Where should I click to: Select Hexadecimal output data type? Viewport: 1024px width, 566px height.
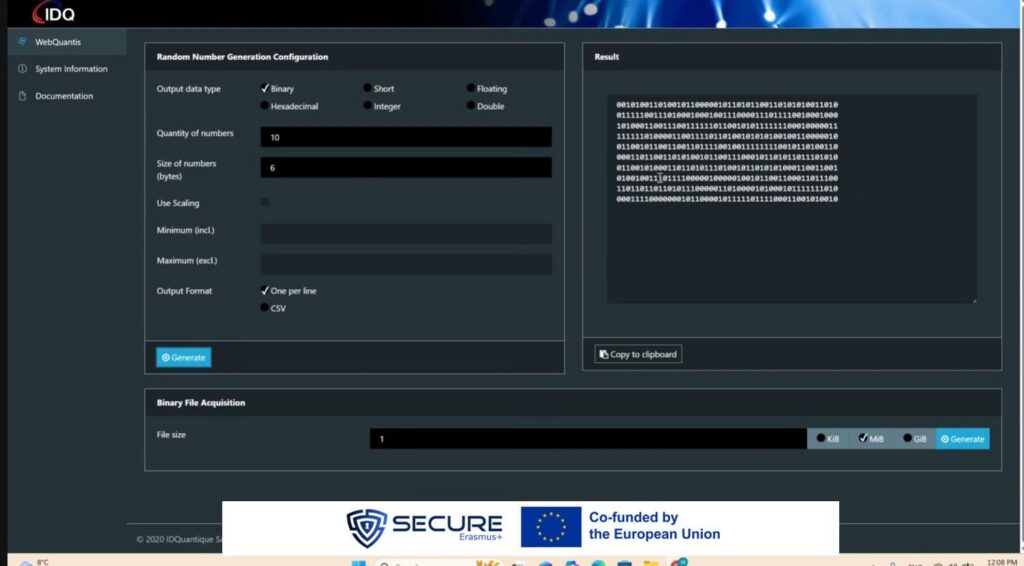[x=265, y=106]
